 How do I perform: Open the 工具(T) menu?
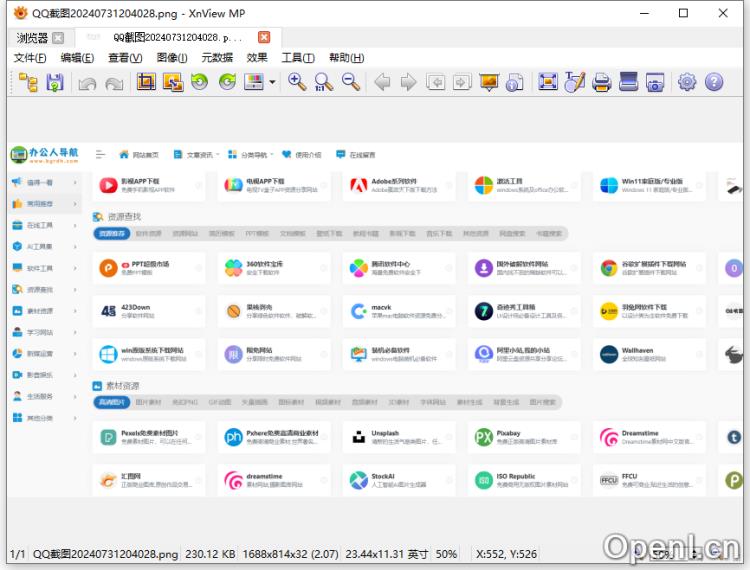298,58
